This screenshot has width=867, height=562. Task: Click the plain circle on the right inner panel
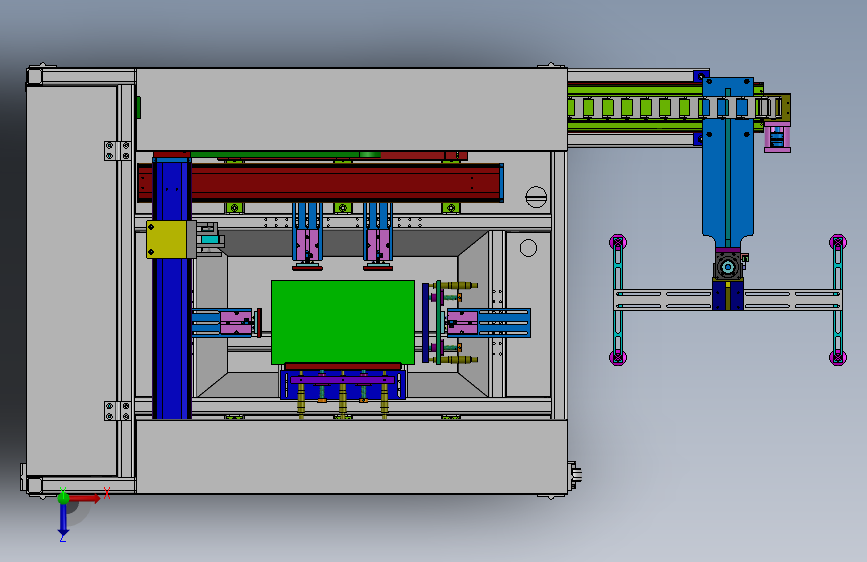tap(528, 248)
